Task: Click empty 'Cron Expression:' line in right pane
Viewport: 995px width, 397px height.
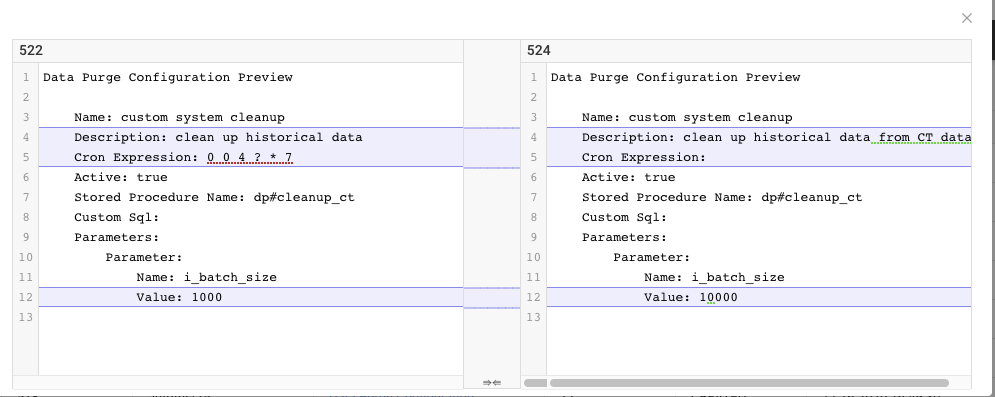Action: (643, 157)
